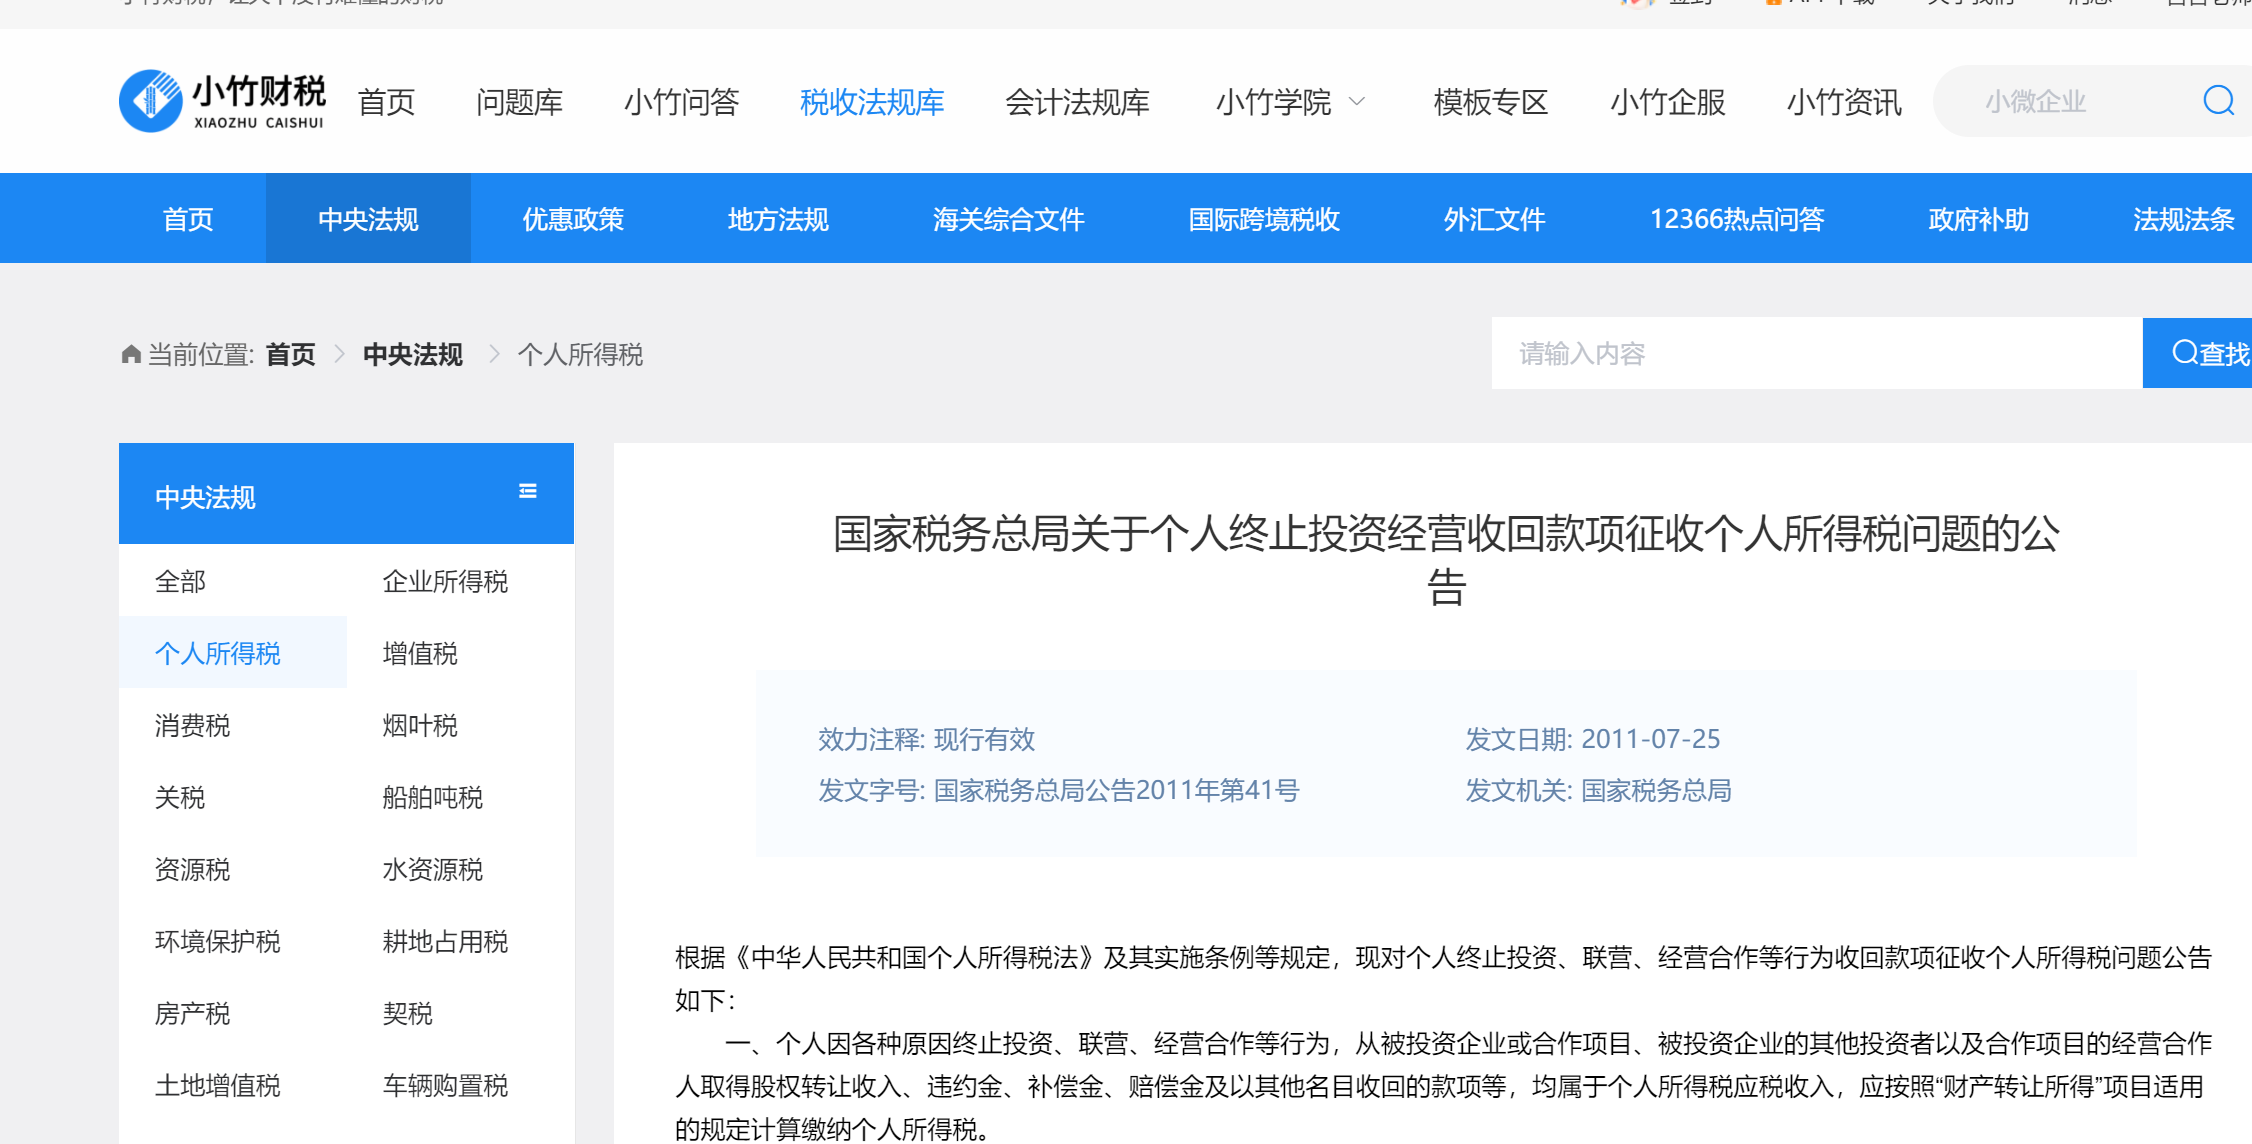This screenshot has height=1144, width=2252.
Task: Collapse the 中央法规 sidebar menu icon
Action: (528, 491)
